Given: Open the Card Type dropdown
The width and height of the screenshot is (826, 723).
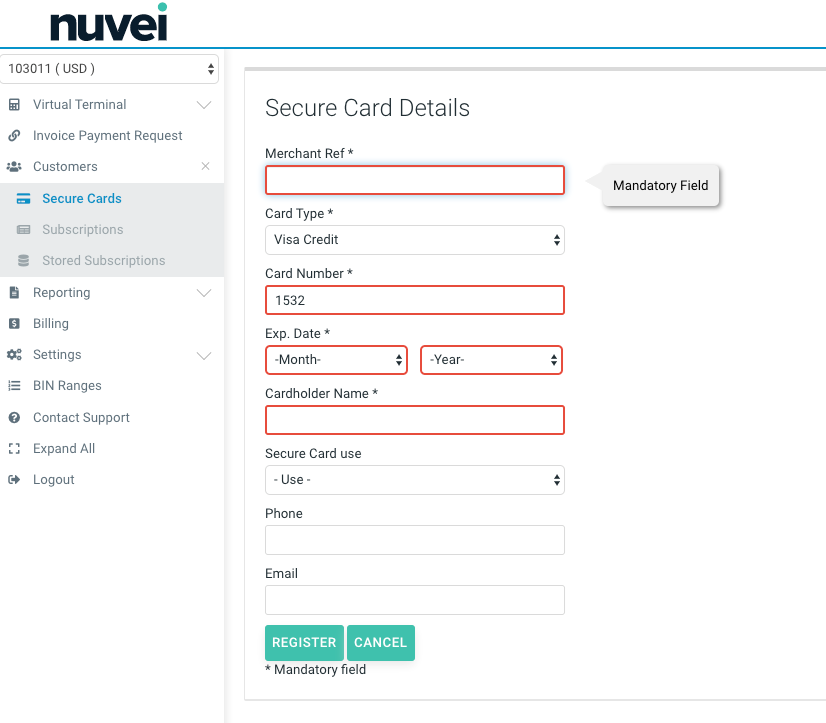Looking at the screenshot, I should tap(414, 240).
